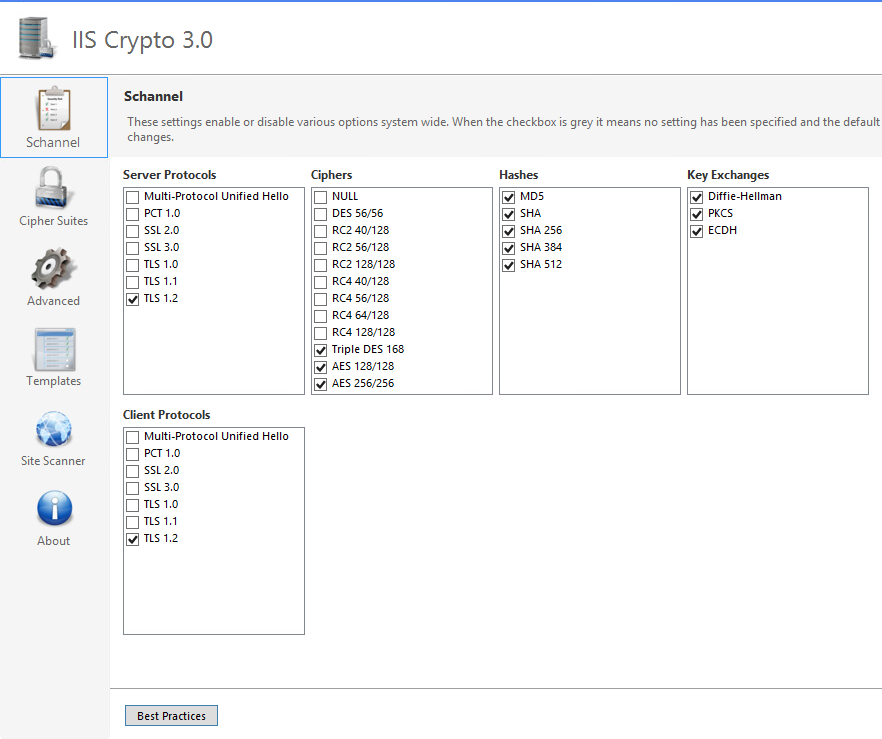Click the Best Practices button
Viewport: 882px width, 739px height.
171,716
